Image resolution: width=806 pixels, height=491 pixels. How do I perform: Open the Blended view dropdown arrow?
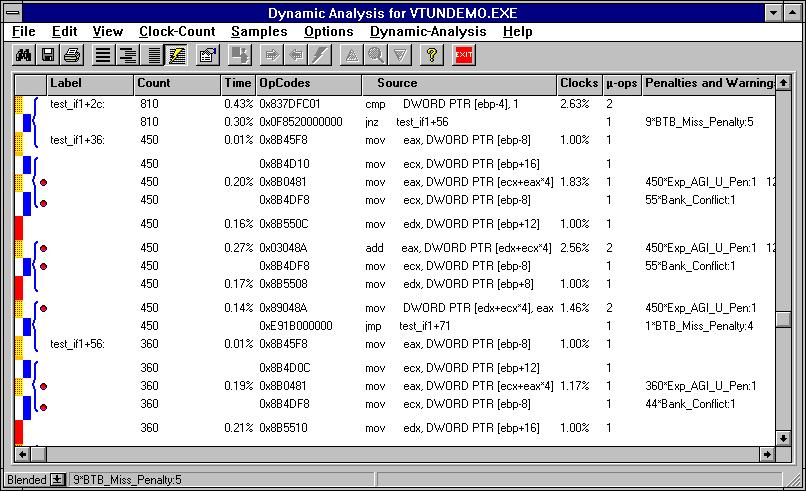[58, 480]
